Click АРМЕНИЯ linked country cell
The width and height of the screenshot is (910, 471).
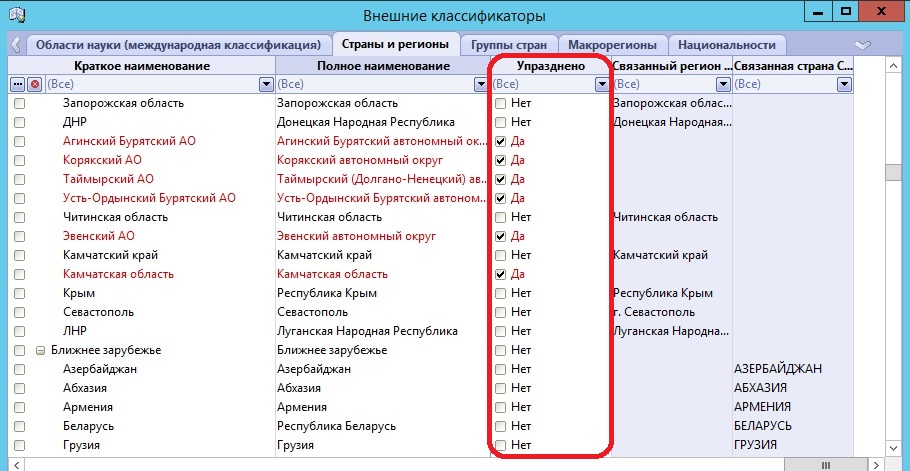point(762,407)
